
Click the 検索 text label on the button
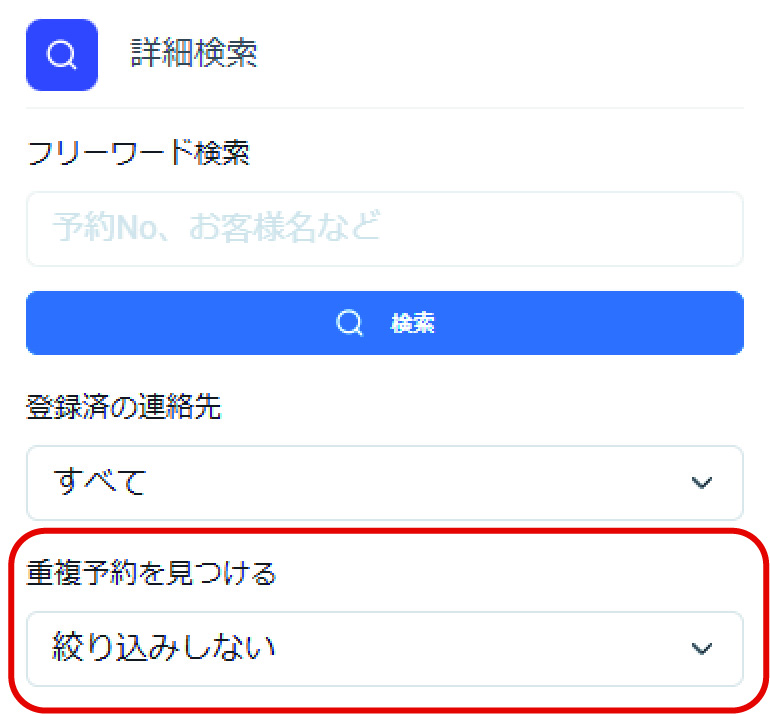(x=413, y=323)
